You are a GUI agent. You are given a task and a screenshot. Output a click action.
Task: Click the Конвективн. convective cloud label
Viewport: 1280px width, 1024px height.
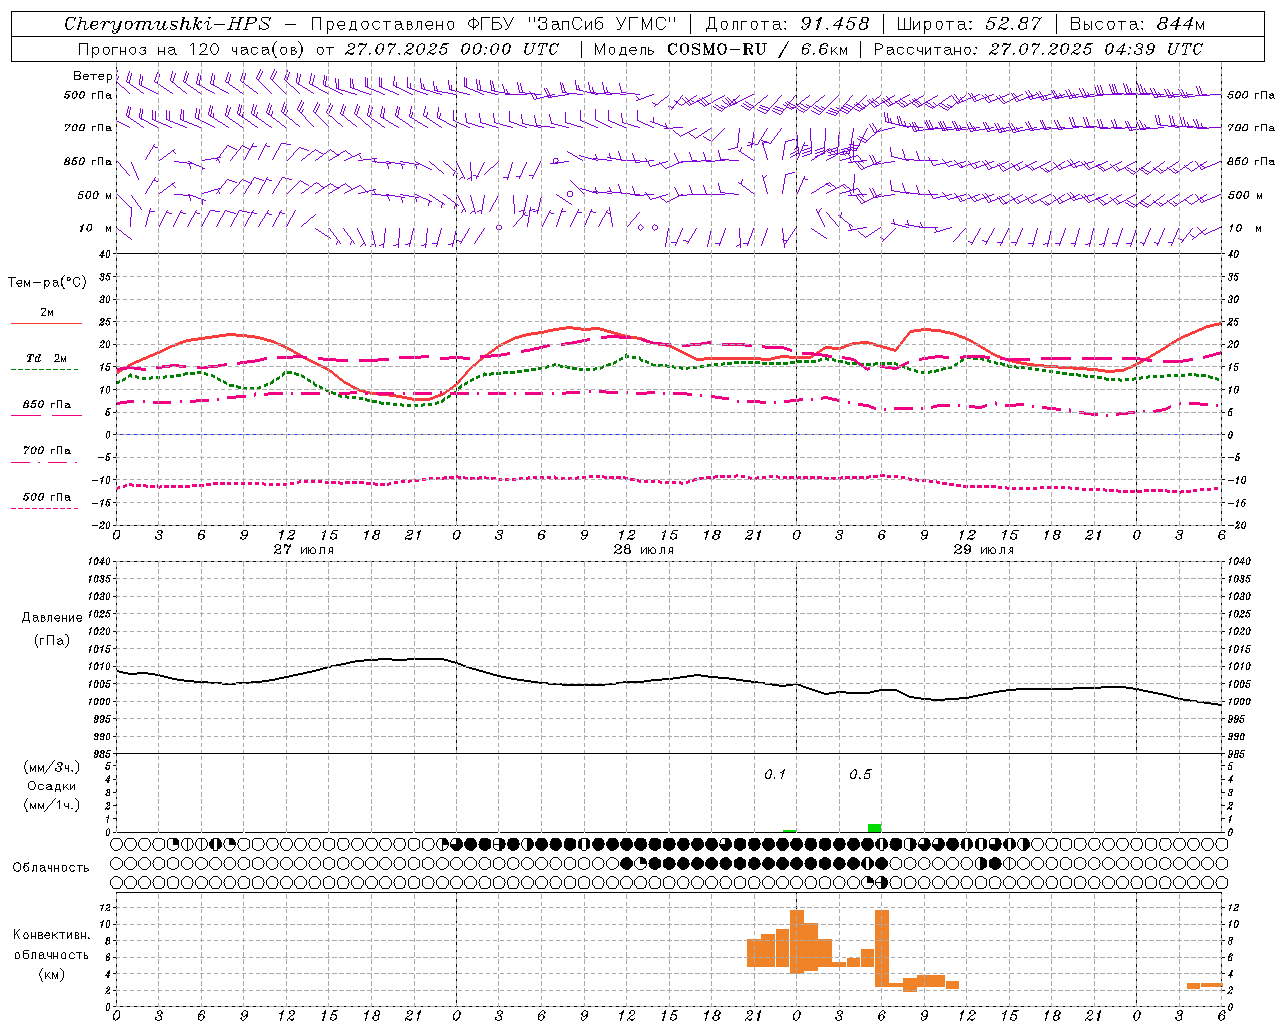click(x=51, y=935)
